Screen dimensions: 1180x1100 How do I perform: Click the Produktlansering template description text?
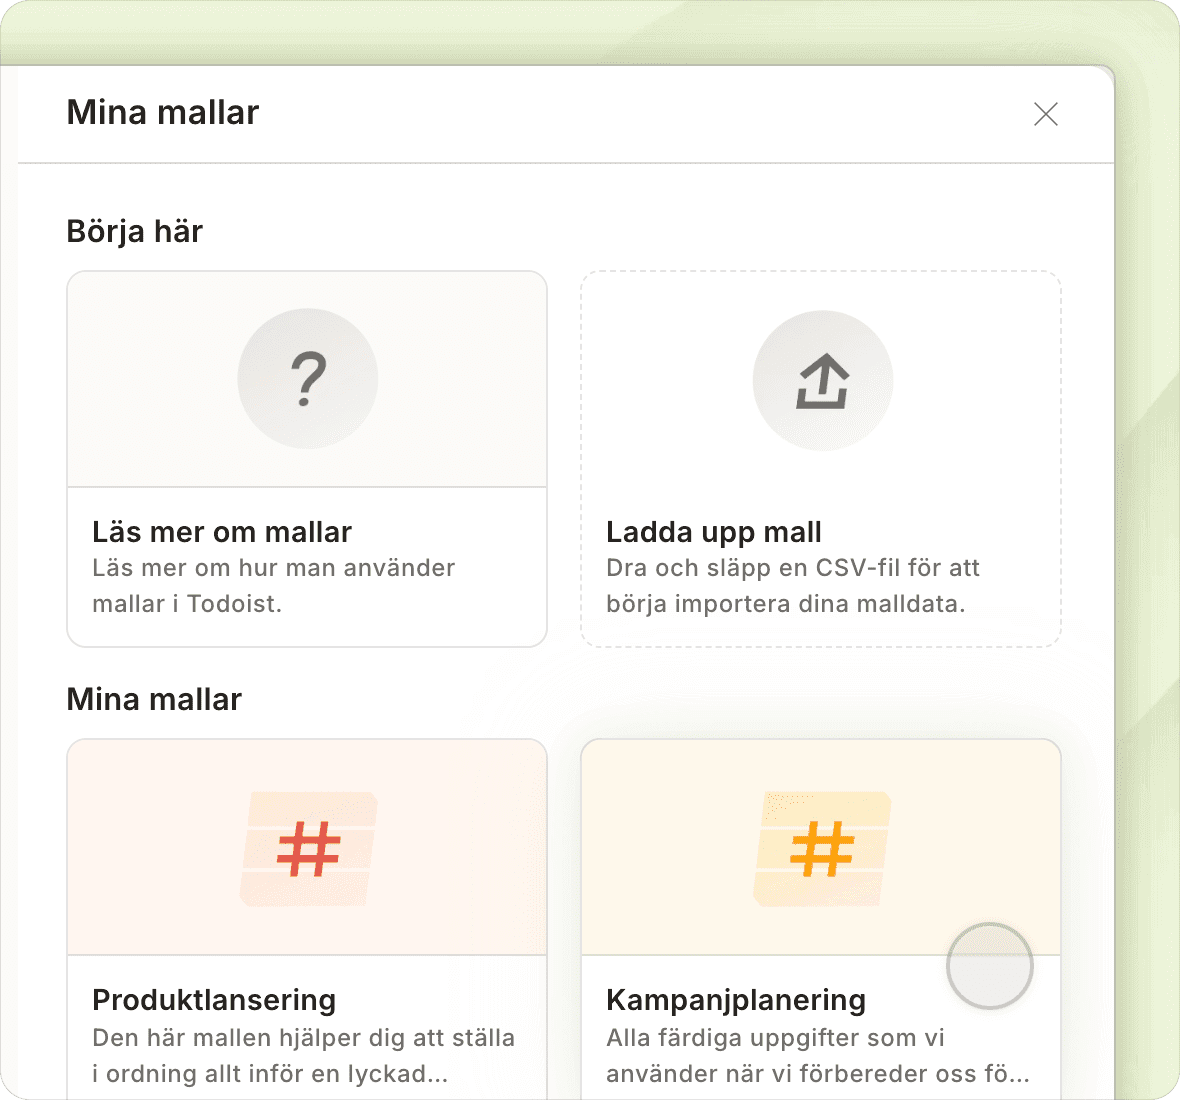[x=303, y=1056]
